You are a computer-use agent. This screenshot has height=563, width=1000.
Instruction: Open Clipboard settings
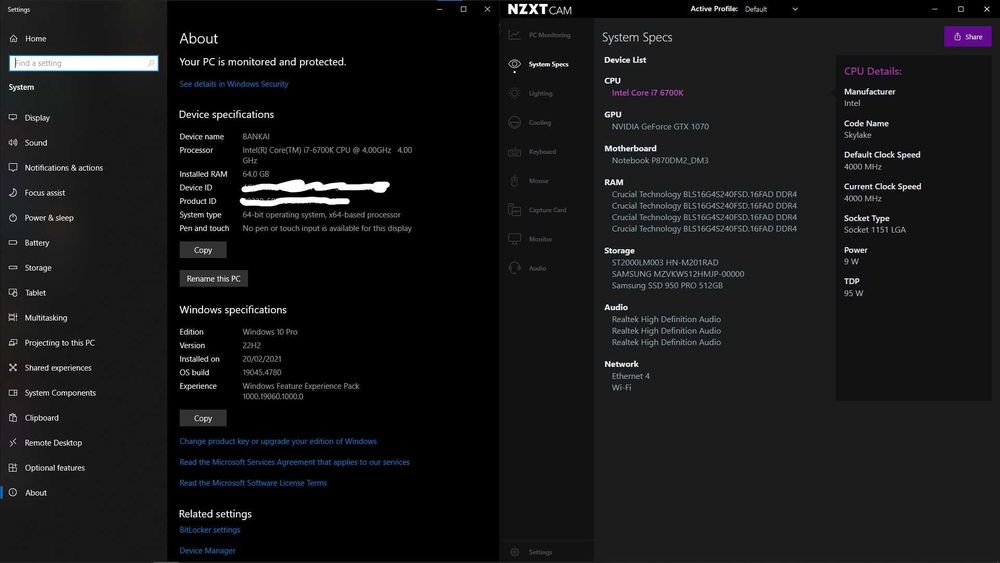(41, 418)
